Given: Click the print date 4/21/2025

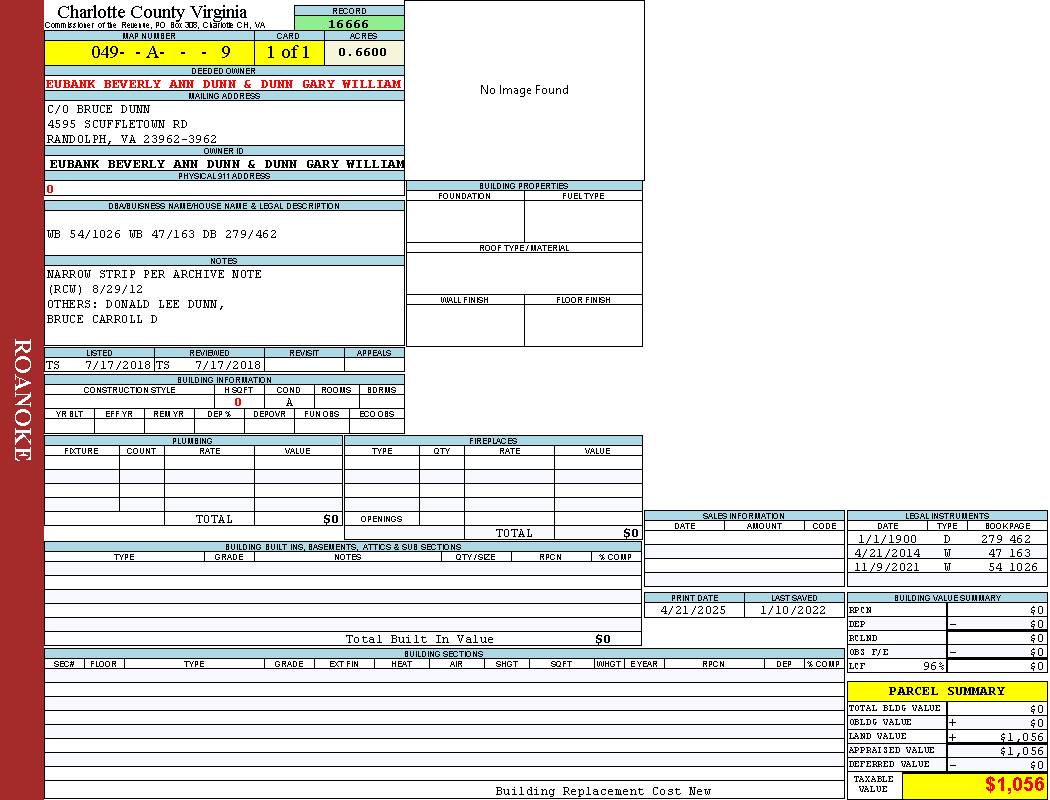Looking at the screenshot, I should click(694, 610).
